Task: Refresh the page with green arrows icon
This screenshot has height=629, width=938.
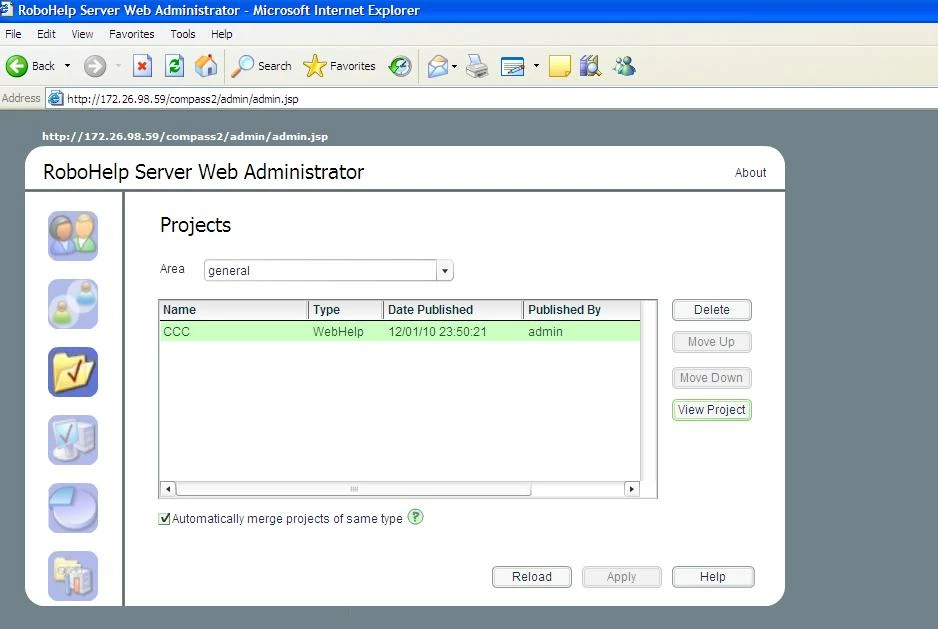Action: coord(174,66)
